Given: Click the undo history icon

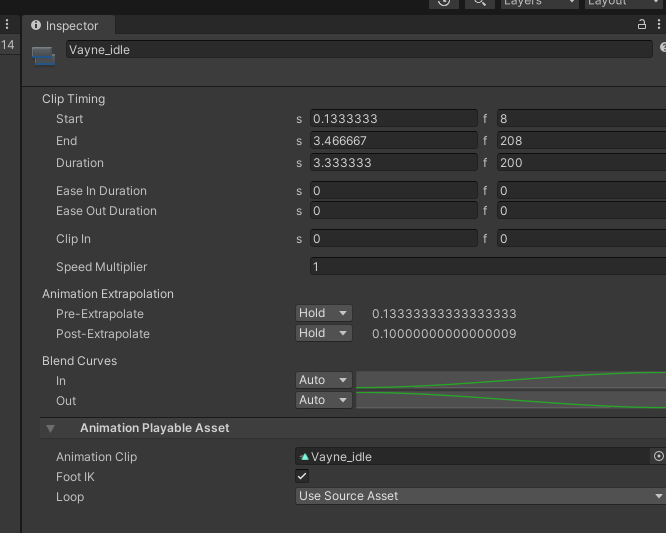Looking at the screenshot, I should click(x=443, y=3).
